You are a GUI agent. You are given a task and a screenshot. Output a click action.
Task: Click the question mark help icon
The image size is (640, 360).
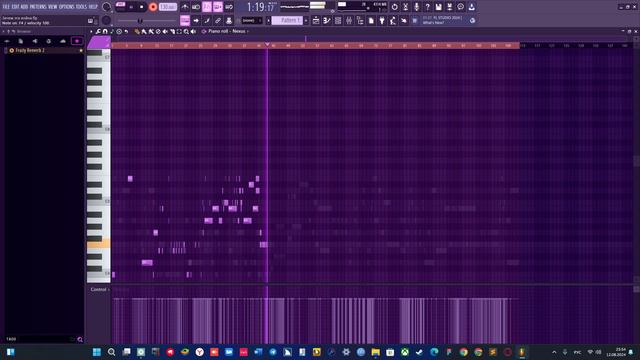click(427, 7)
